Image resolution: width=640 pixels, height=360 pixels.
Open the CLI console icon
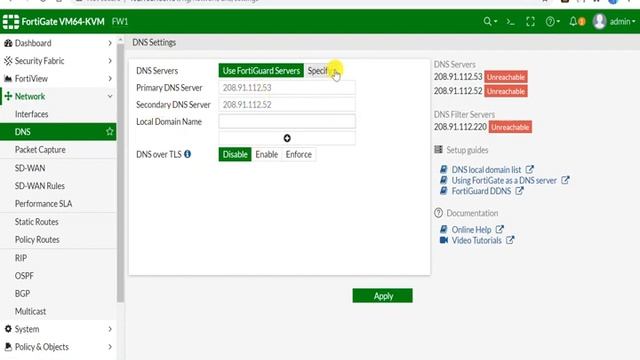[511, 22]
